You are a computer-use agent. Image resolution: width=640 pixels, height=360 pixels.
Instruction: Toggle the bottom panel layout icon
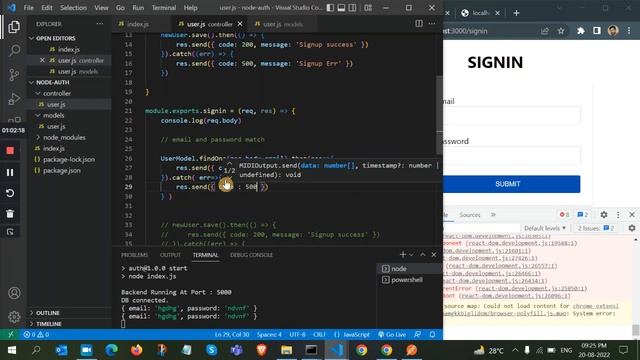click(341, 8)
